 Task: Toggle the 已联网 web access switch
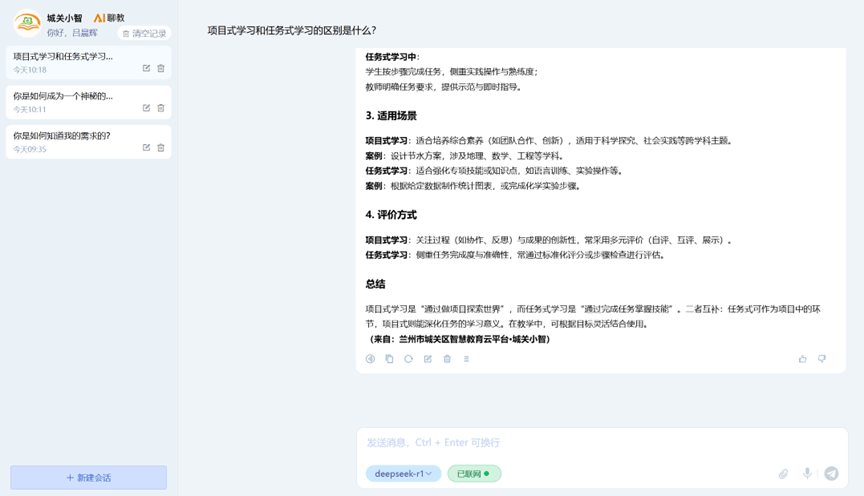(474, 474)
